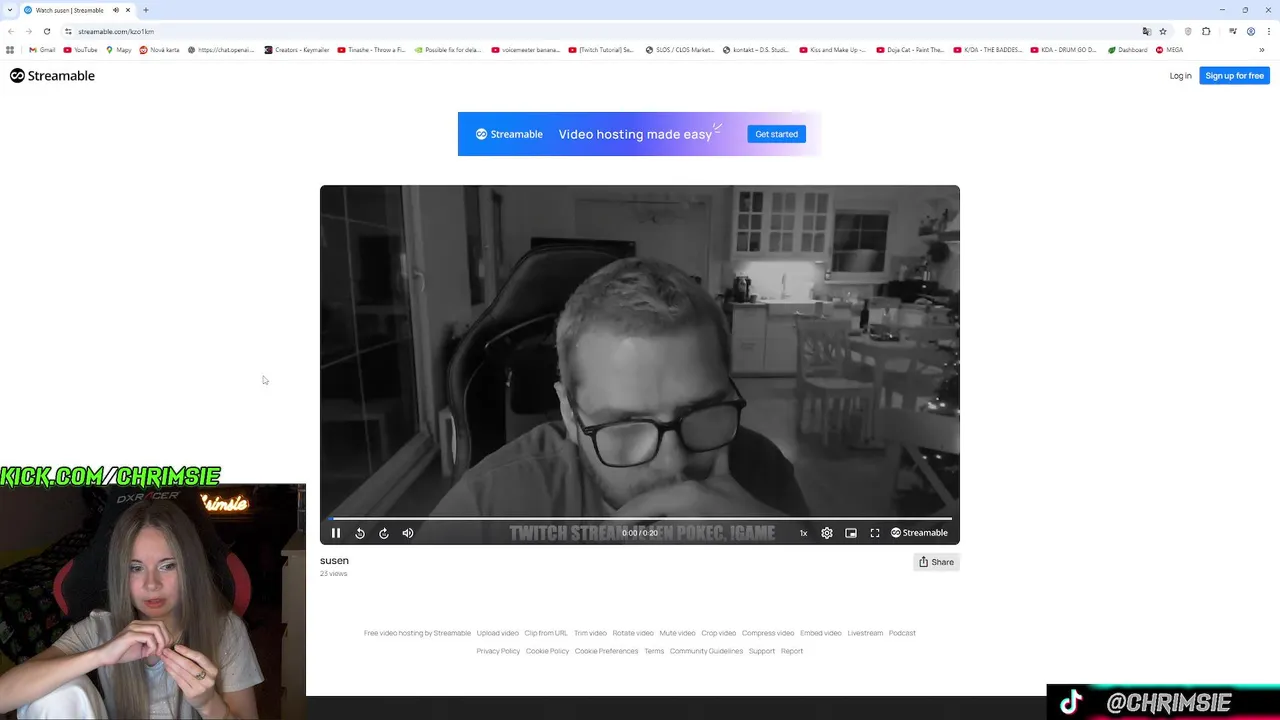Mute the video player volume

(408, 533)
